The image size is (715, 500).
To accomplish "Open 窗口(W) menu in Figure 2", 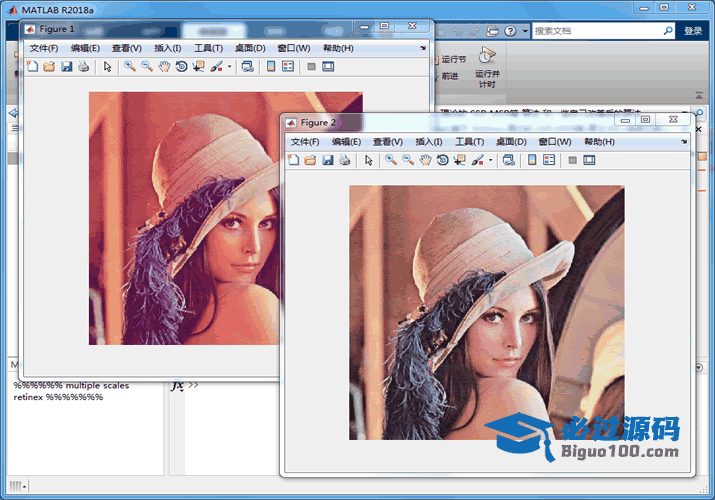I will 555,142.
